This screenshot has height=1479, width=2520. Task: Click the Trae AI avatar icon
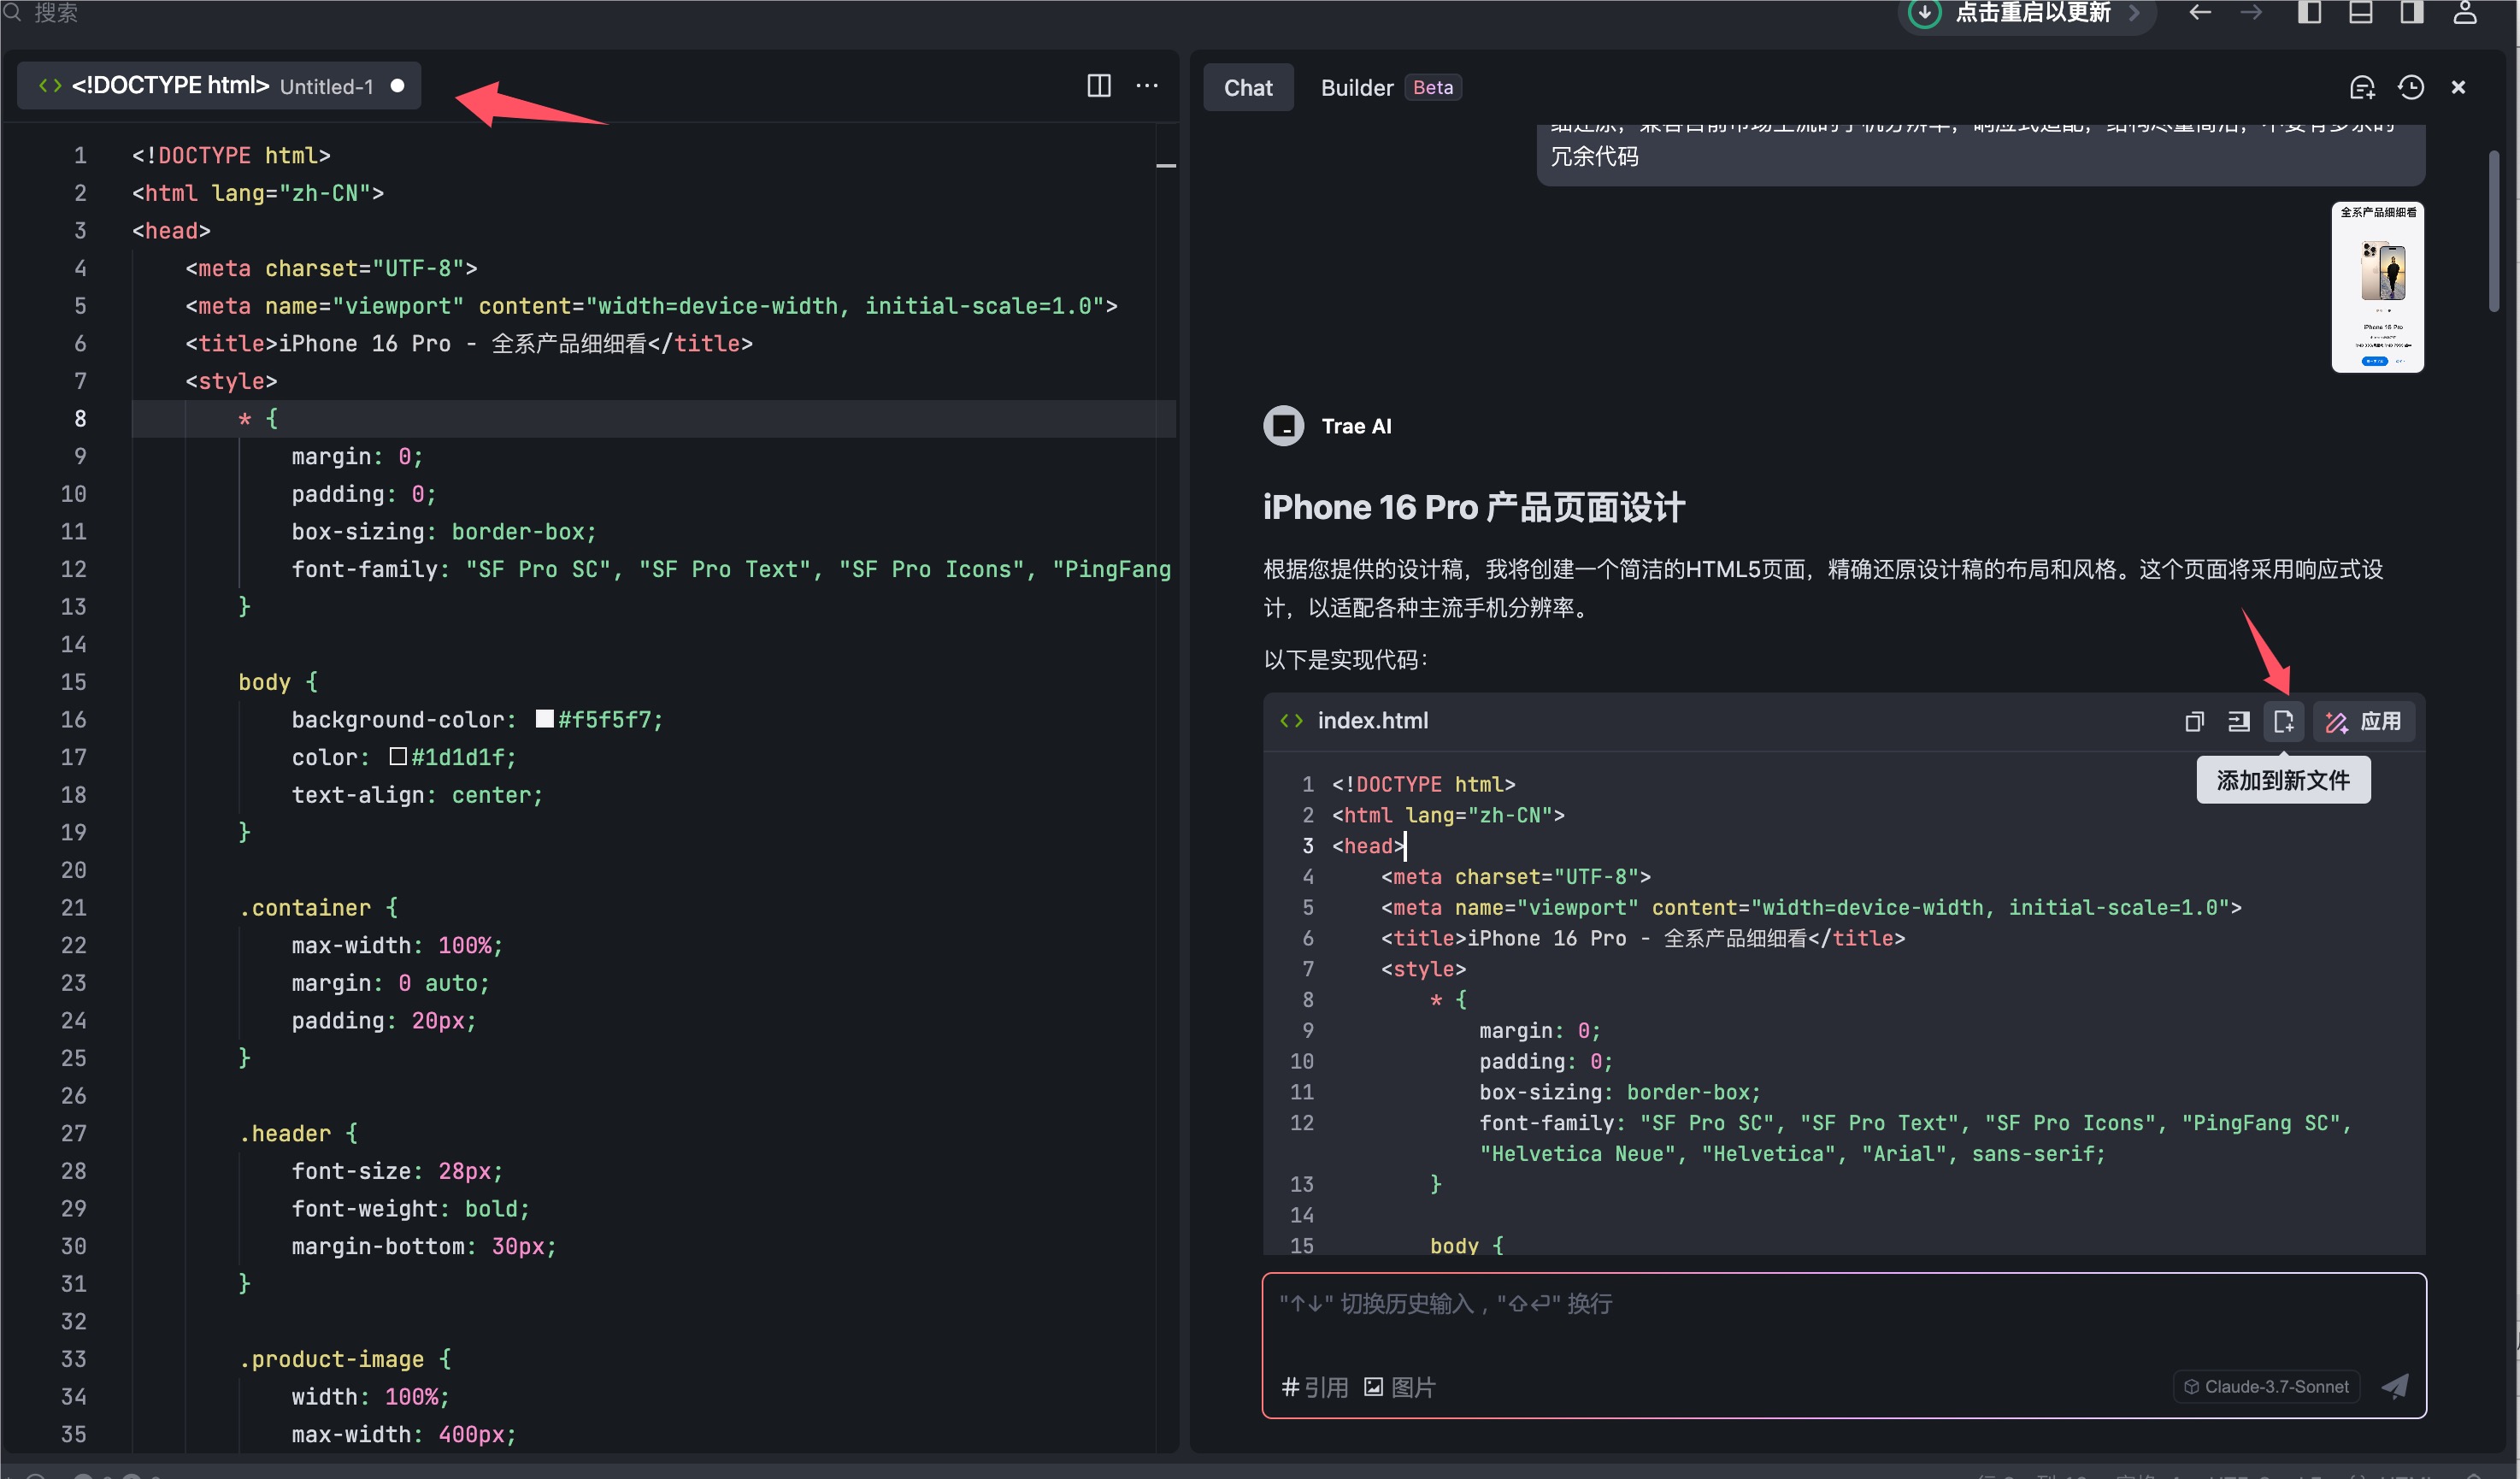1283,426
